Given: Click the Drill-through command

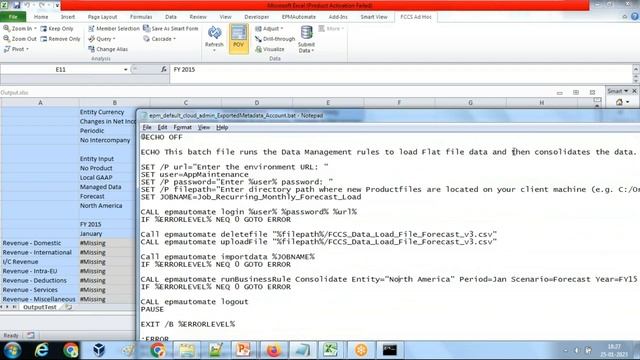Looking at the screenshot, I should (275, 39).
